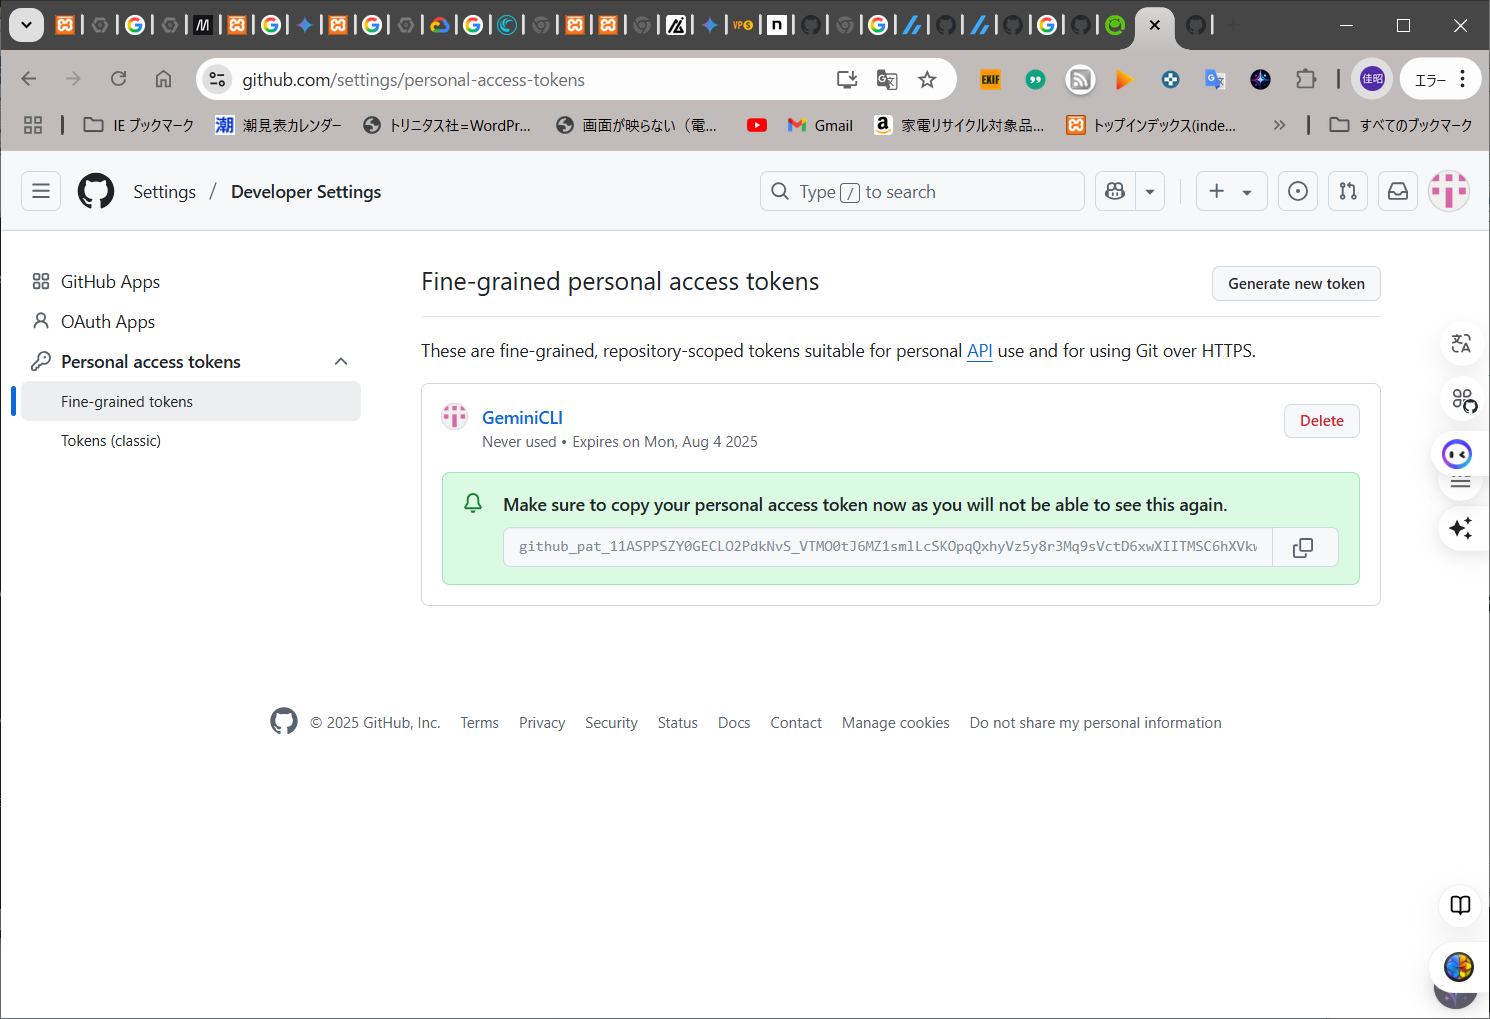This screenshot has width=1490, height=1019.
Task: Delete the GeminiCLI token
Action: pyautogui.click(x=1321, y=421)
